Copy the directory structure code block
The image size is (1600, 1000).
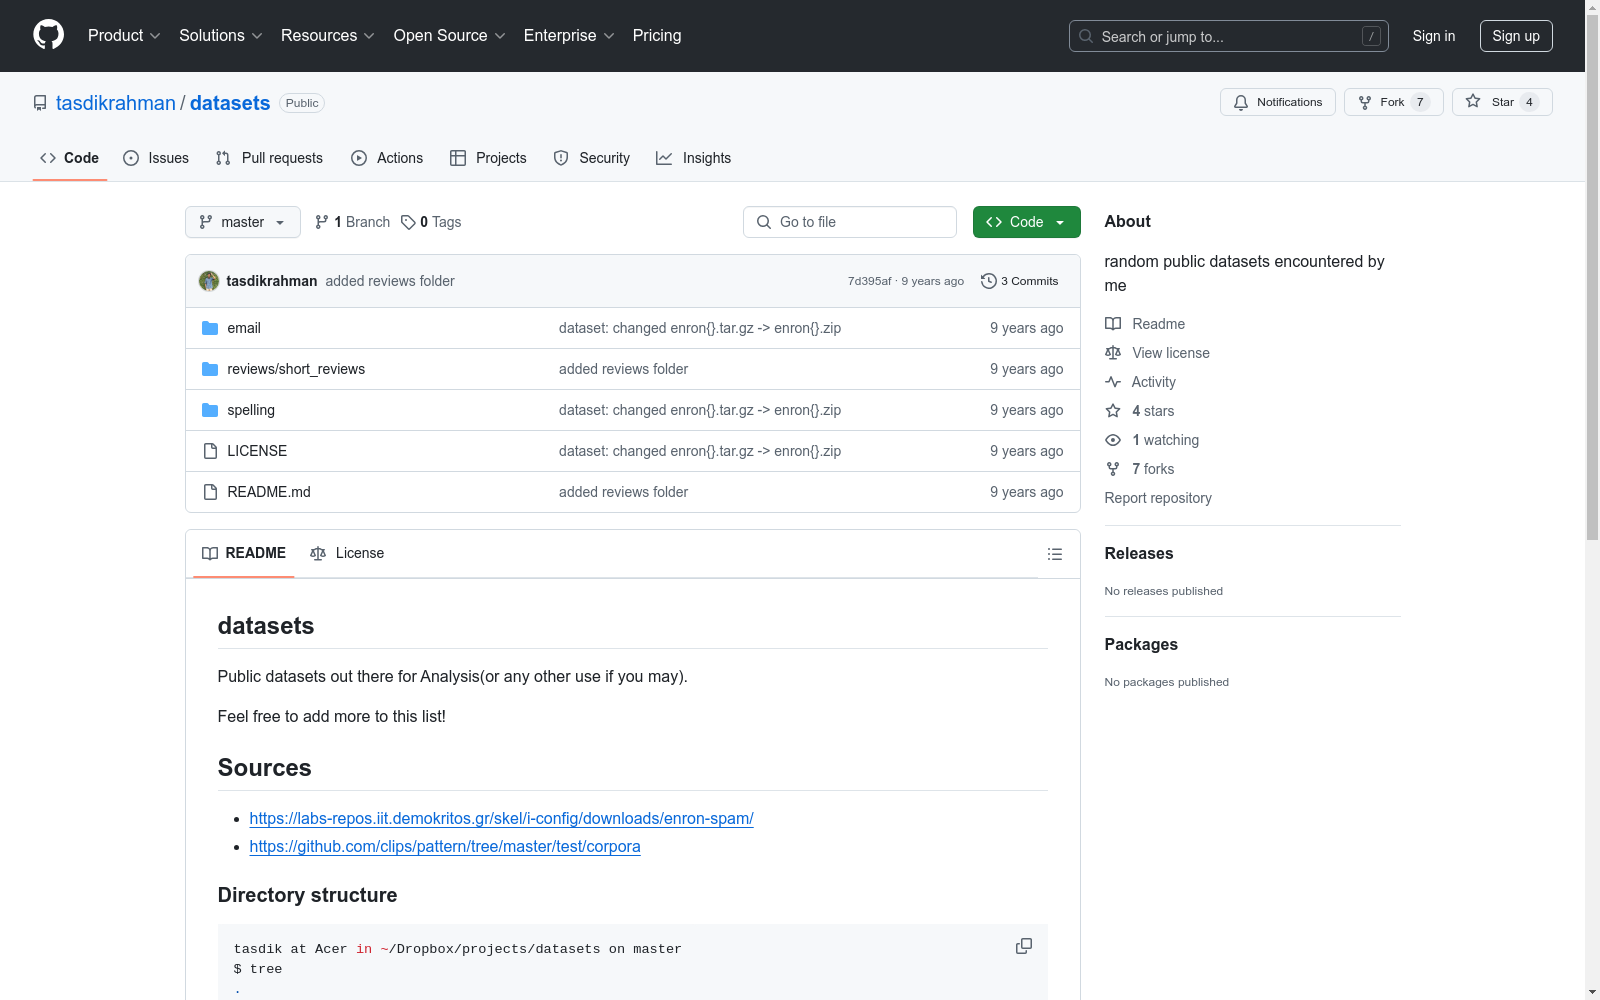coord(1024,946)
